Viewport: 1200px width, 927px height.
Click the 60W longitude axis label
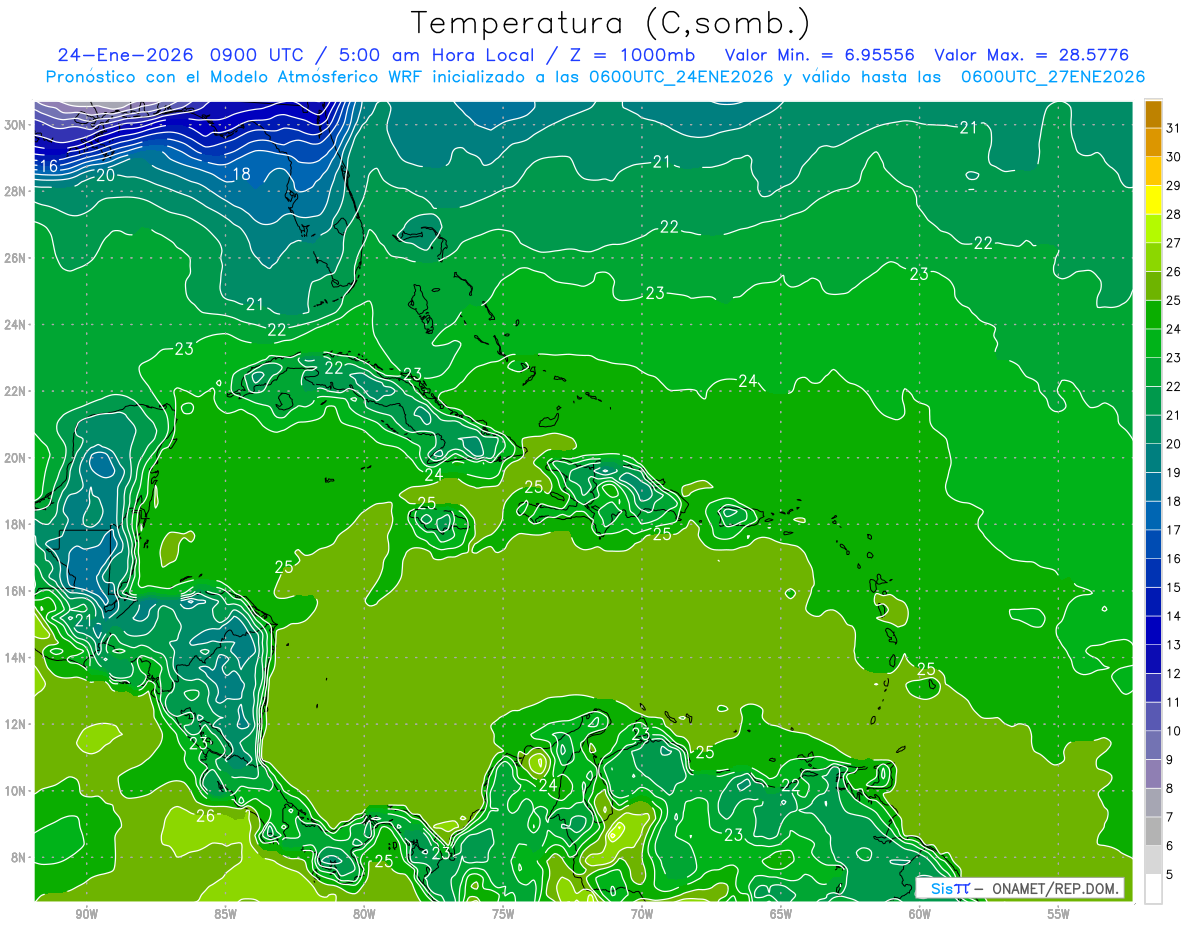pos(920,914)
